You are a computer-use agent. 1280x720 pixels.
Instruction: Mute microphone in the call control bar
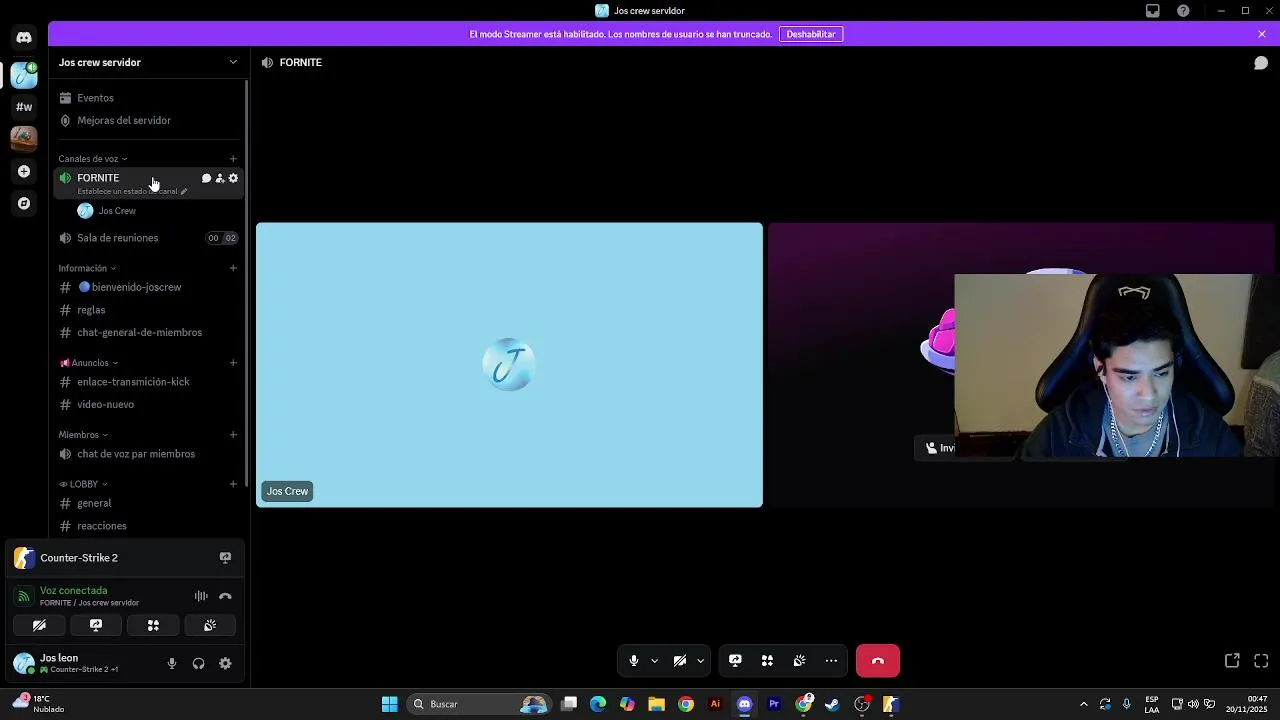633,661
